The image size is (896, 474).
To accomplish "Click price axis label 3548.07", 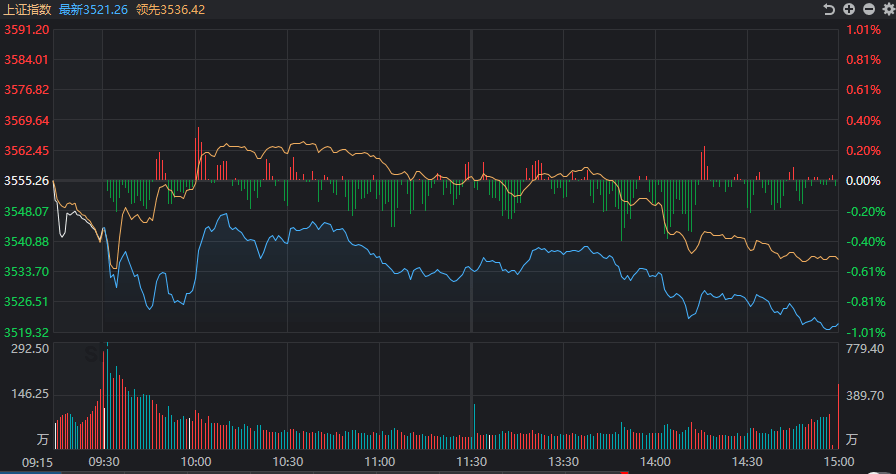I will 27,211.
